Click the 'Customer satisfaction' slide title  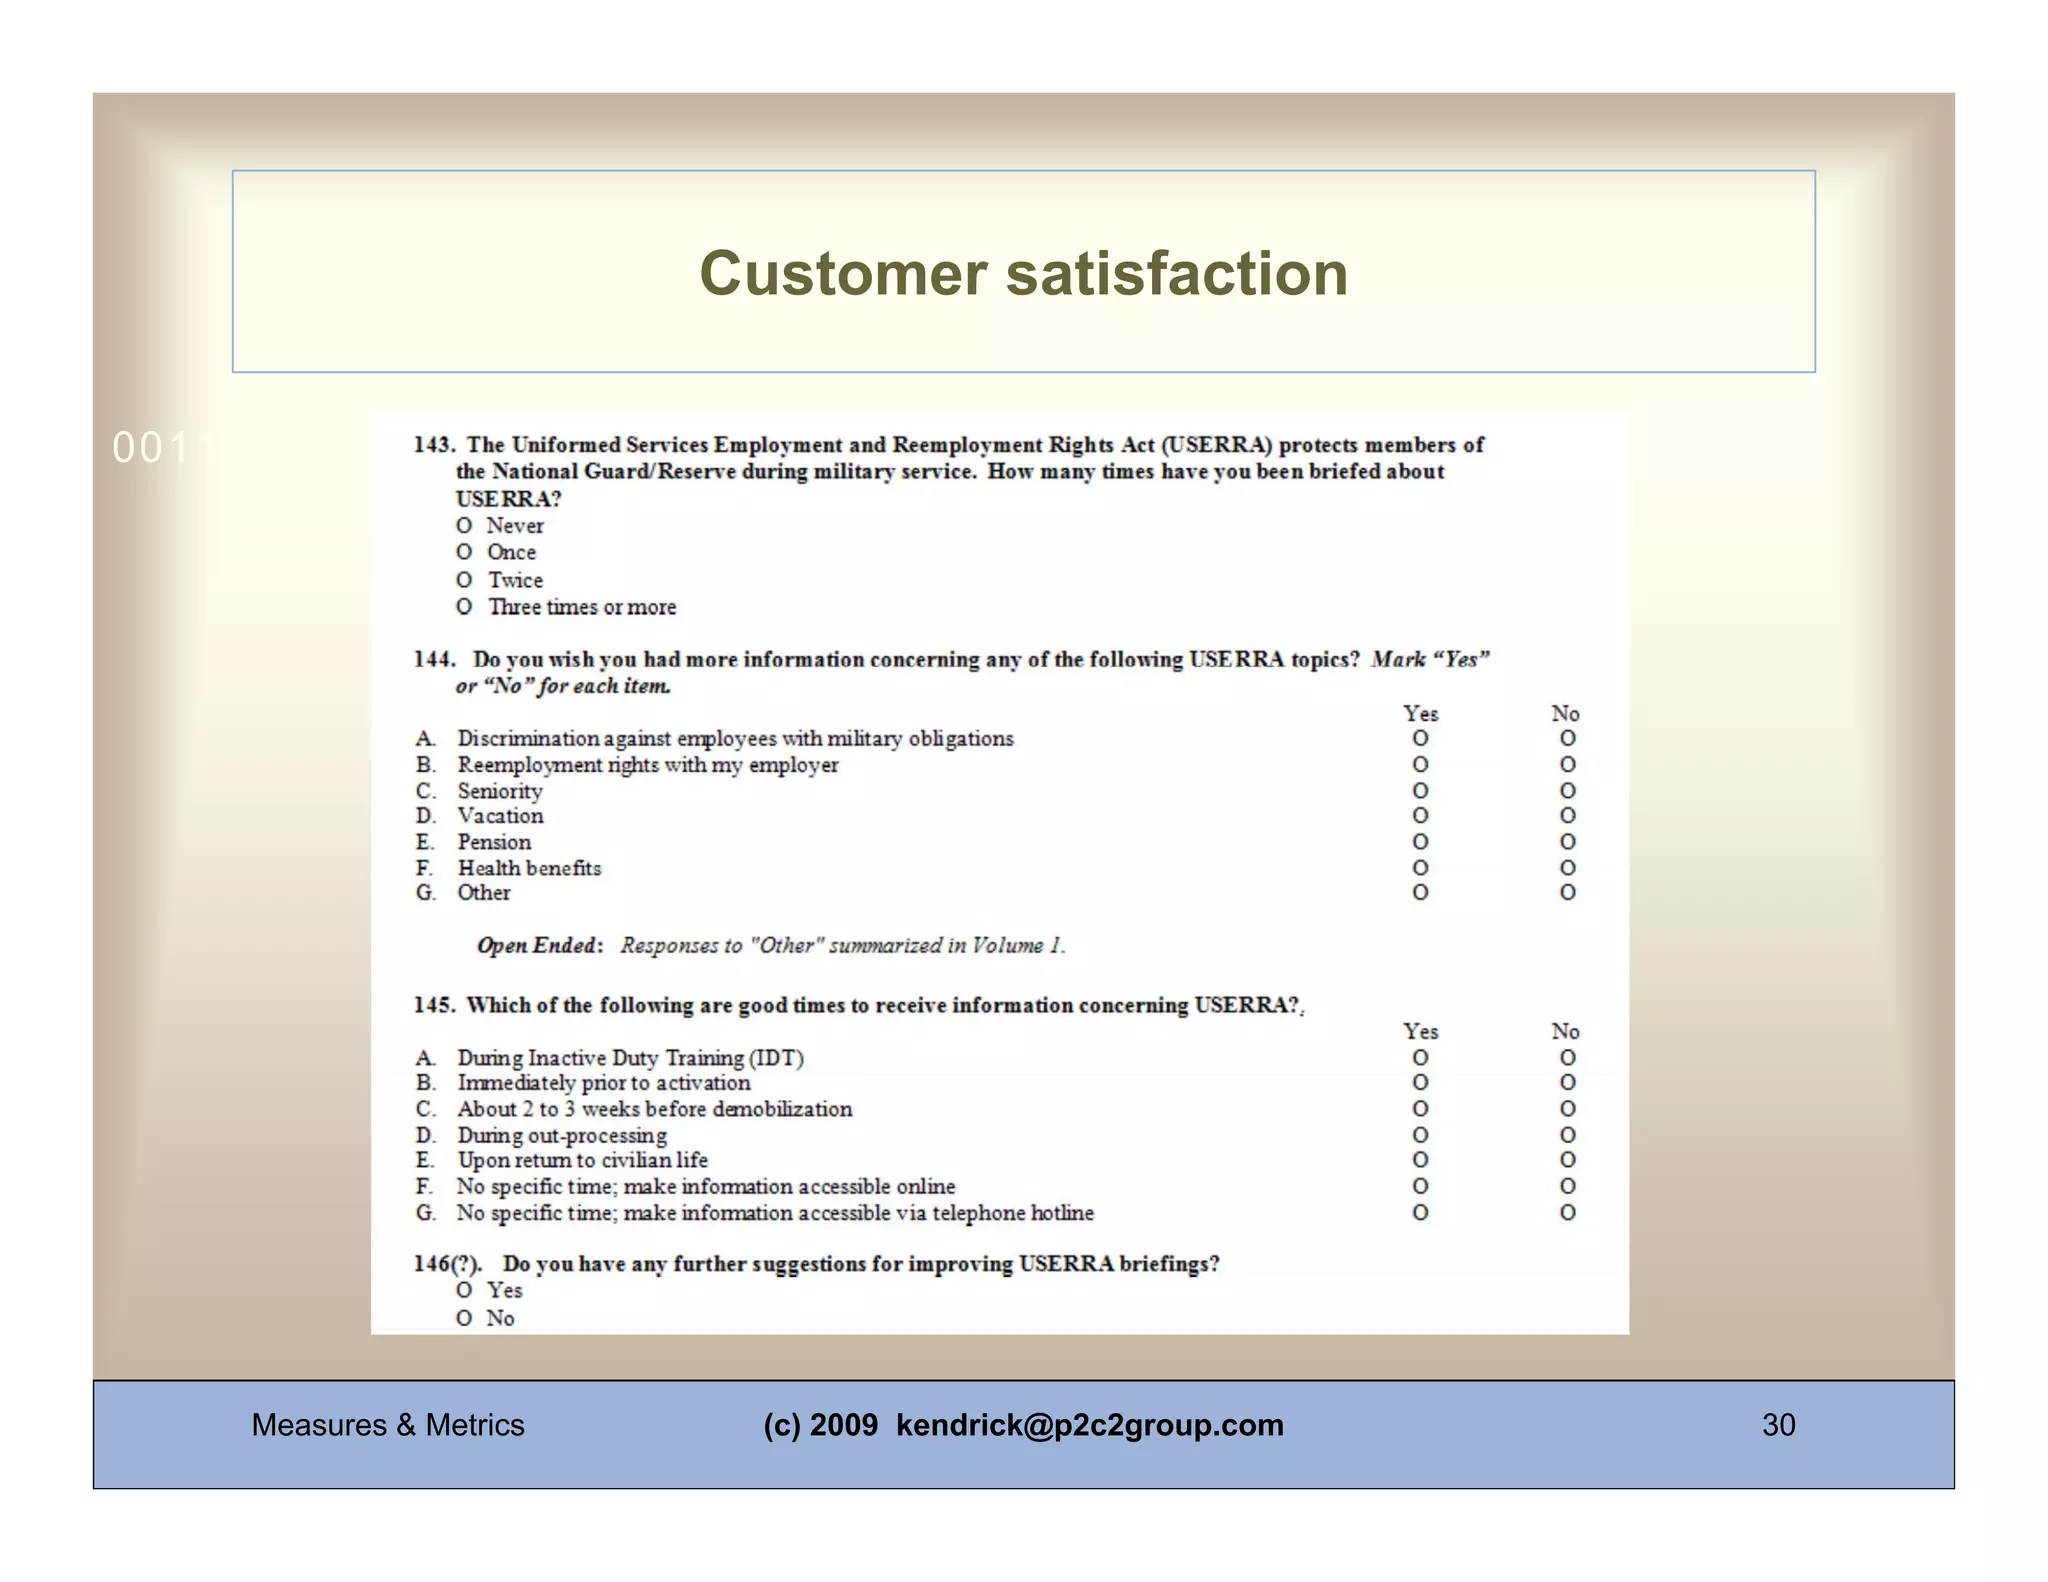pos(1023,273)
